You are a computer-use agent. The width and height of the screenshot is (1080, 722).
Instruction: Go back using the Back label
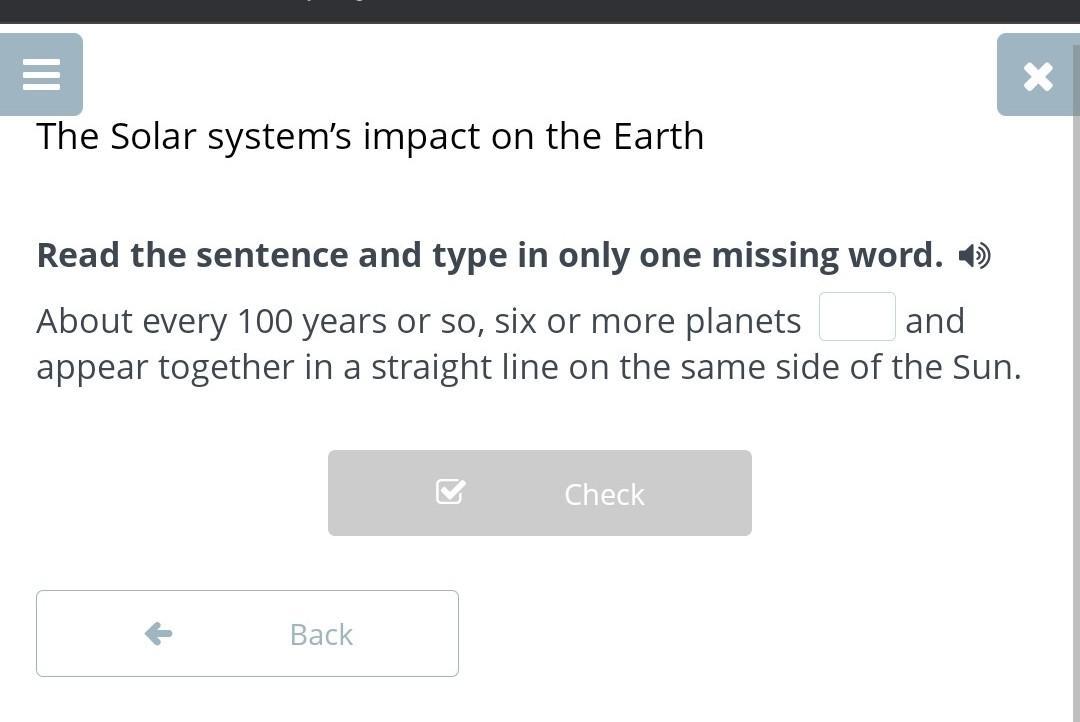tap(321, 634)
